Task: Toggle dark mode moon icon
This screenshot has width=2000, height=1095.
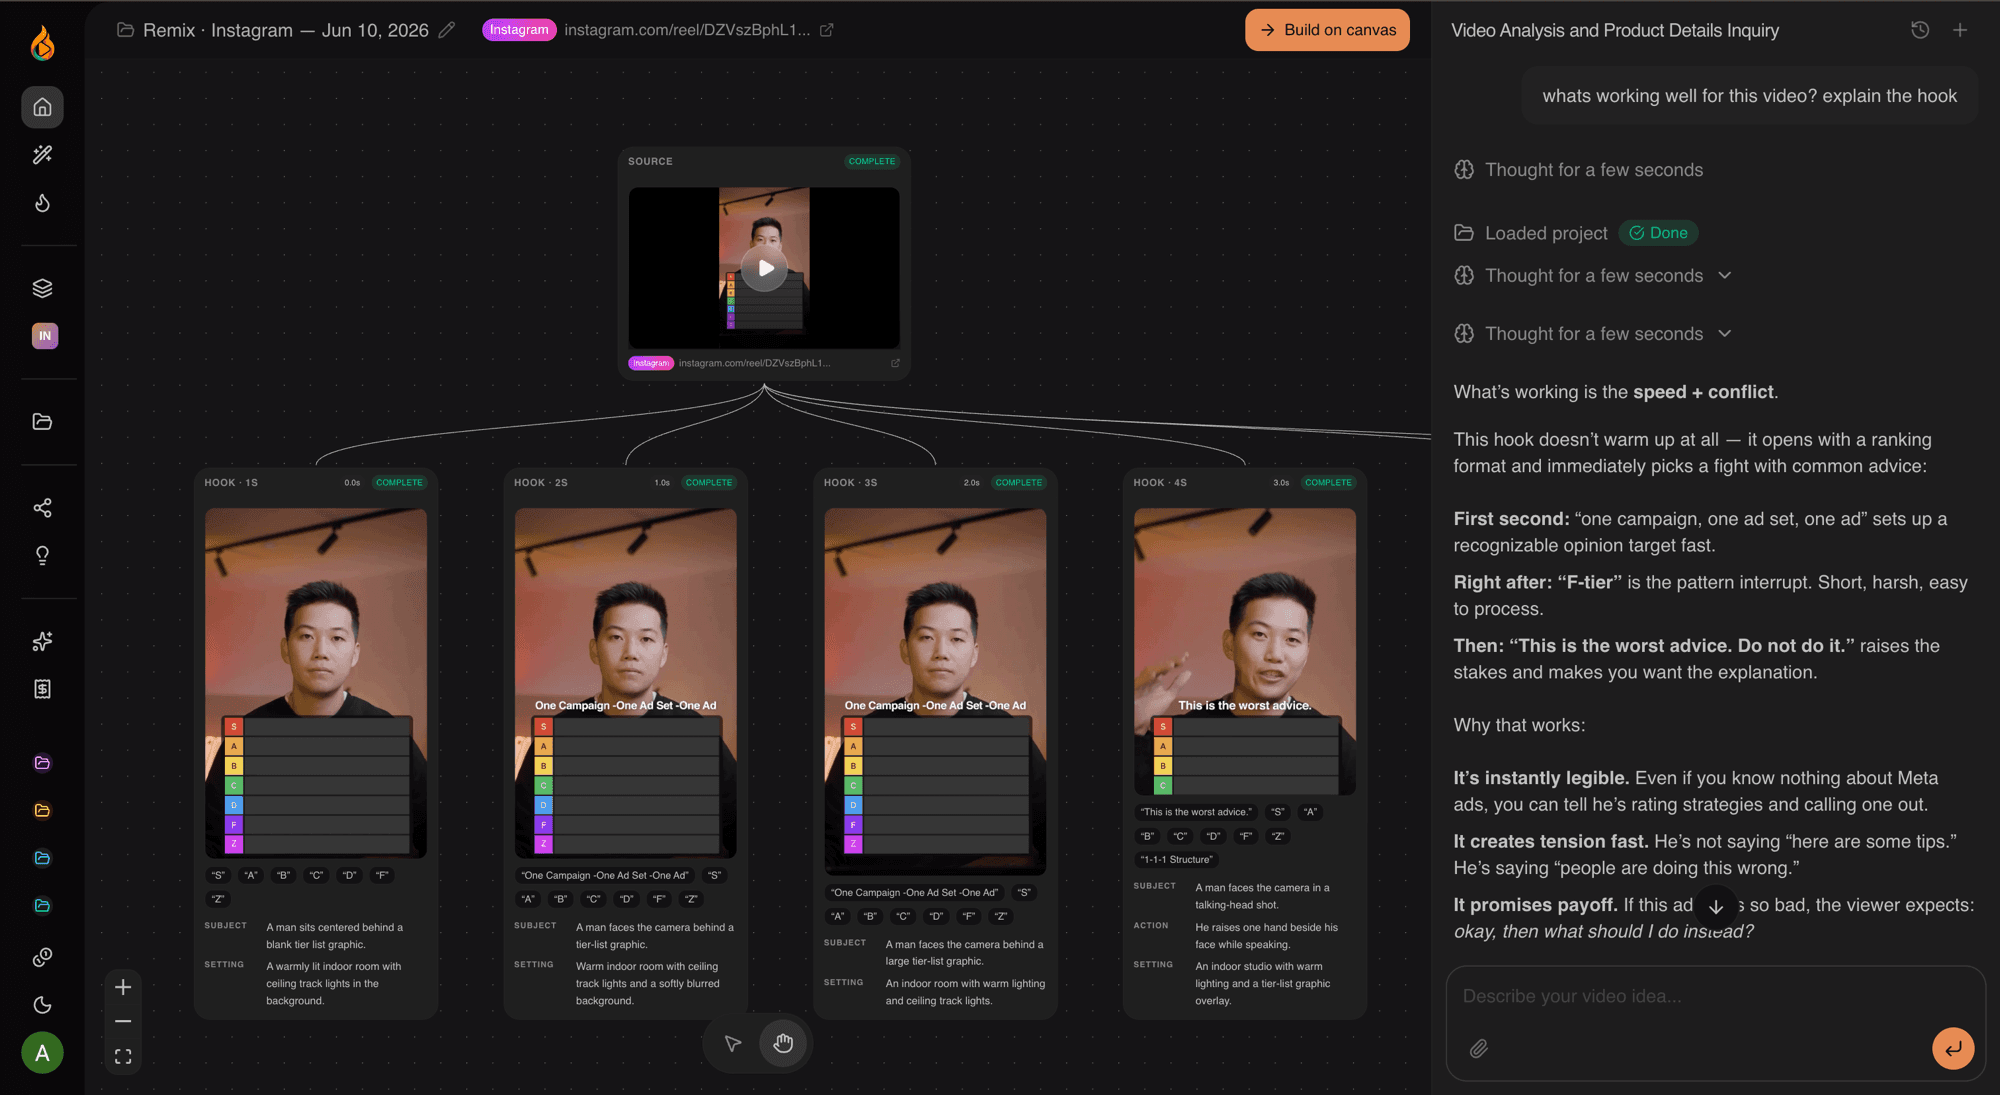Action: 42,1005
